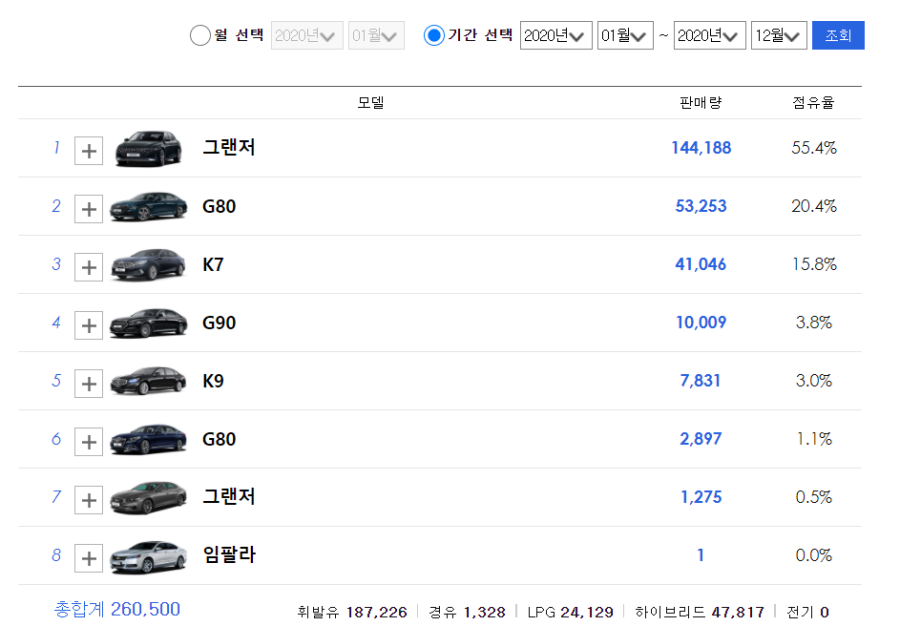This screenshot has height=626, width=900.
Task: Click the 0.0% share value
Action: 814,555
